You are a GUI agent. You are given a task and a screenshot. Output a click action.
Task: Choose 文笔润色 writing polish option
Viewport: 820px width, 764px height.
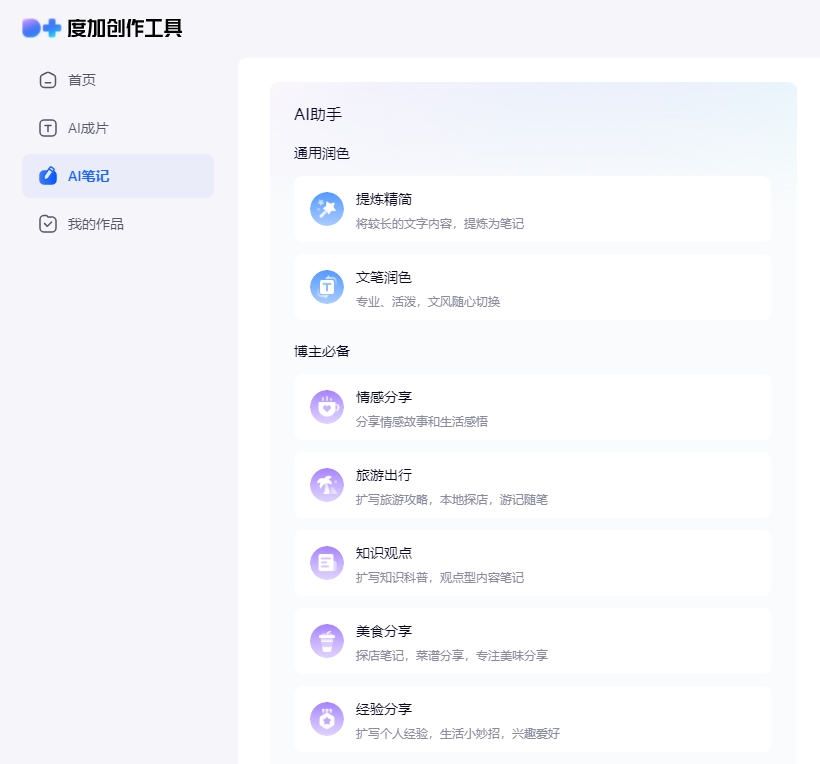(x=384, y=277)
